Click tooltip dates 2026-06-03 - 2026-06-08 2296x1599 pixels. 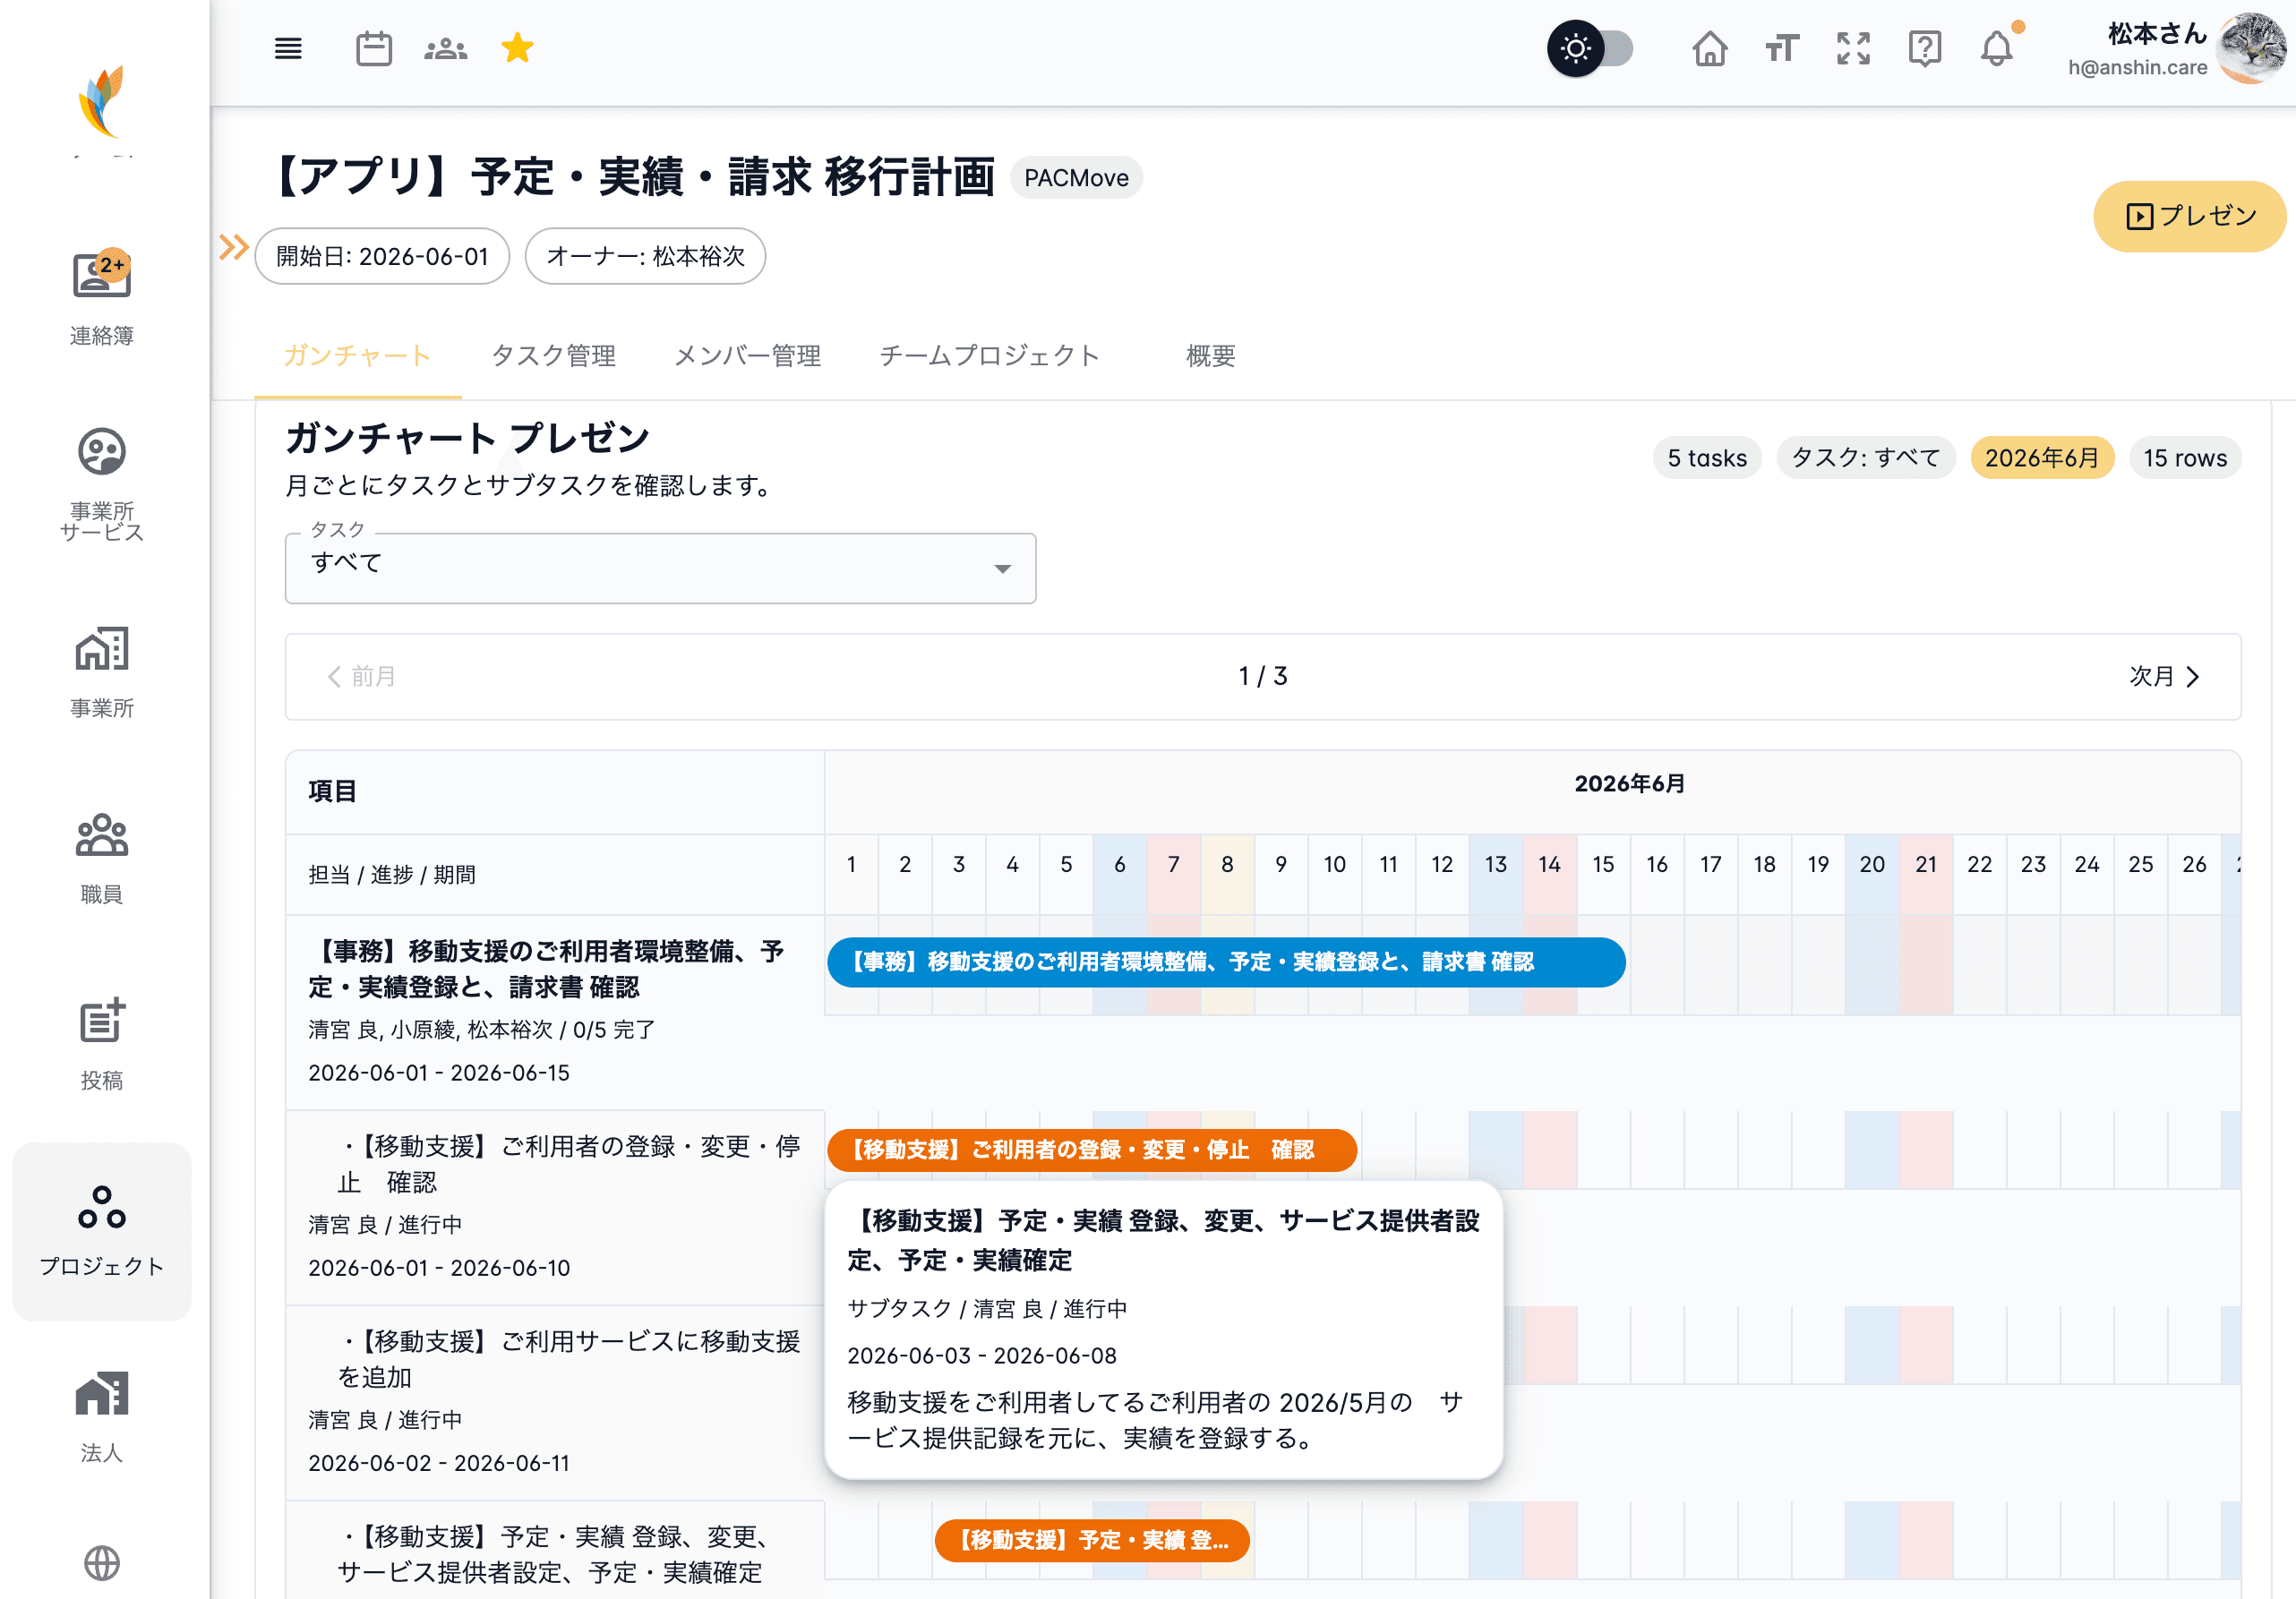click(982, 1356)
